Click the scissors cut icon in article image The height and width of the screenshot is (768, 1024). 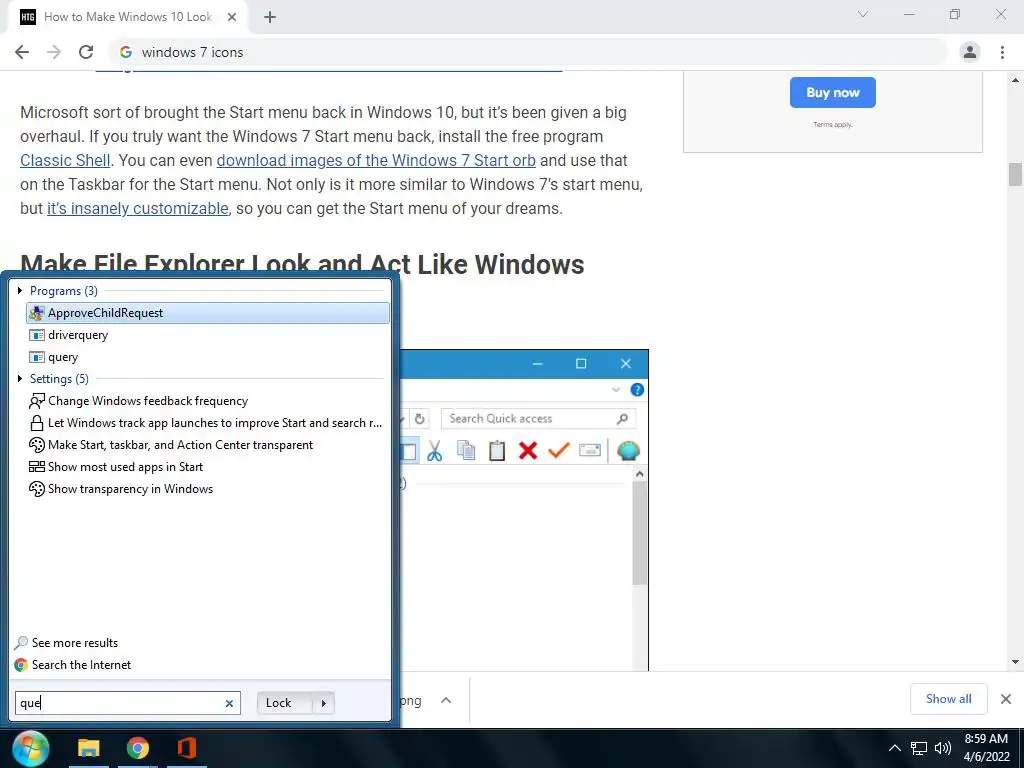(434, 451)
